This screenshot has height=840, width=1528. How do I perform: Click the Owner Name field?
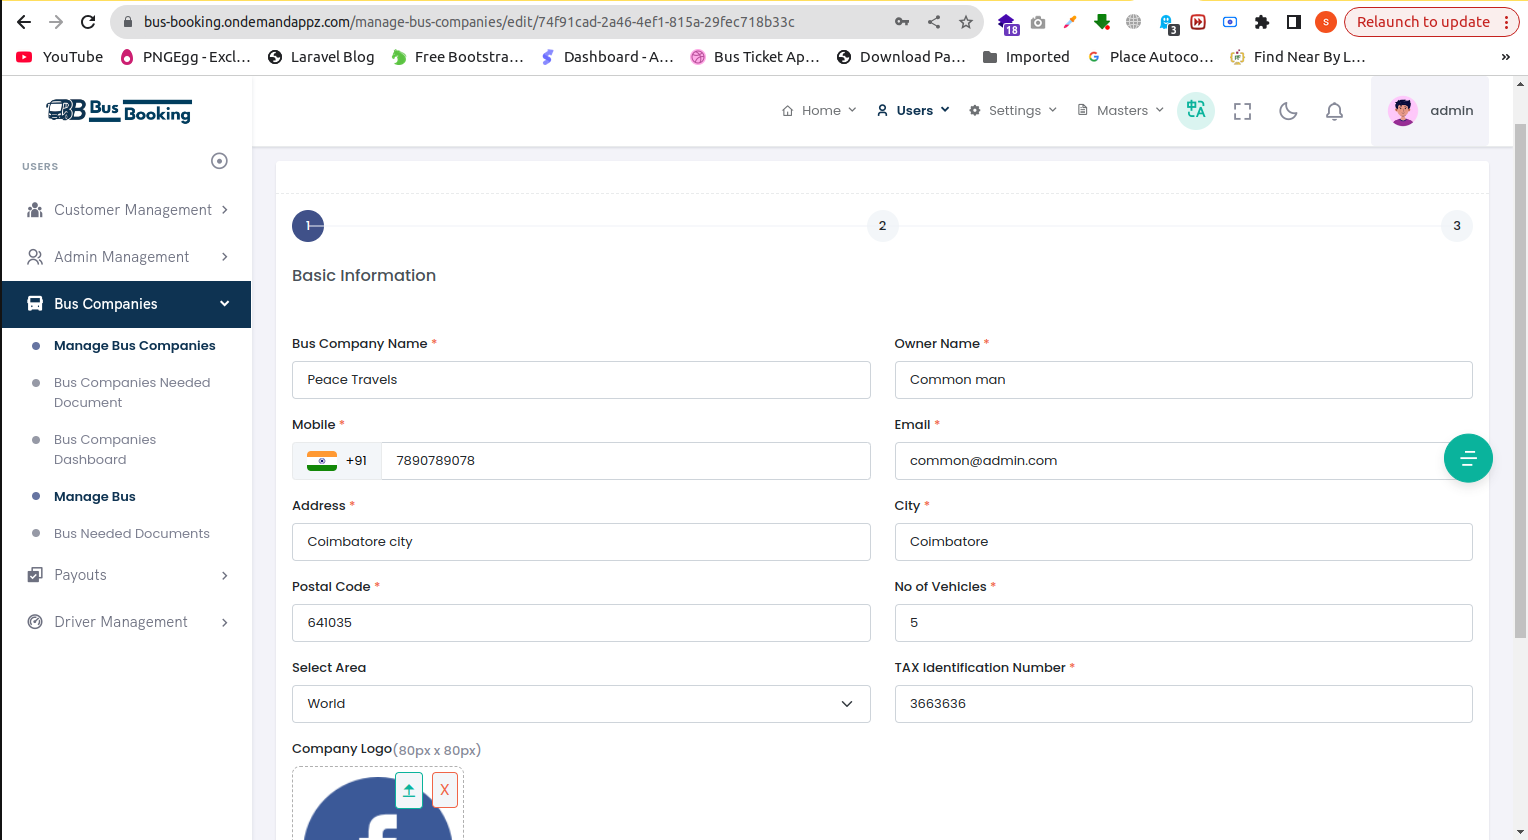pos(1183,380)
